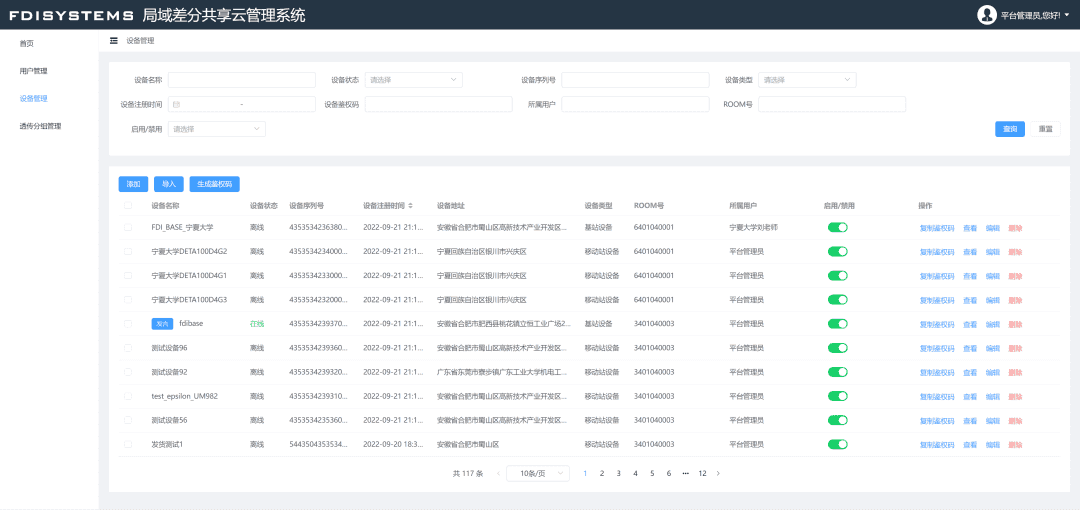Tick the checkbox for 测试设备96 row
The width and height of the screenshot is (1080, 510).
point(127,348)
